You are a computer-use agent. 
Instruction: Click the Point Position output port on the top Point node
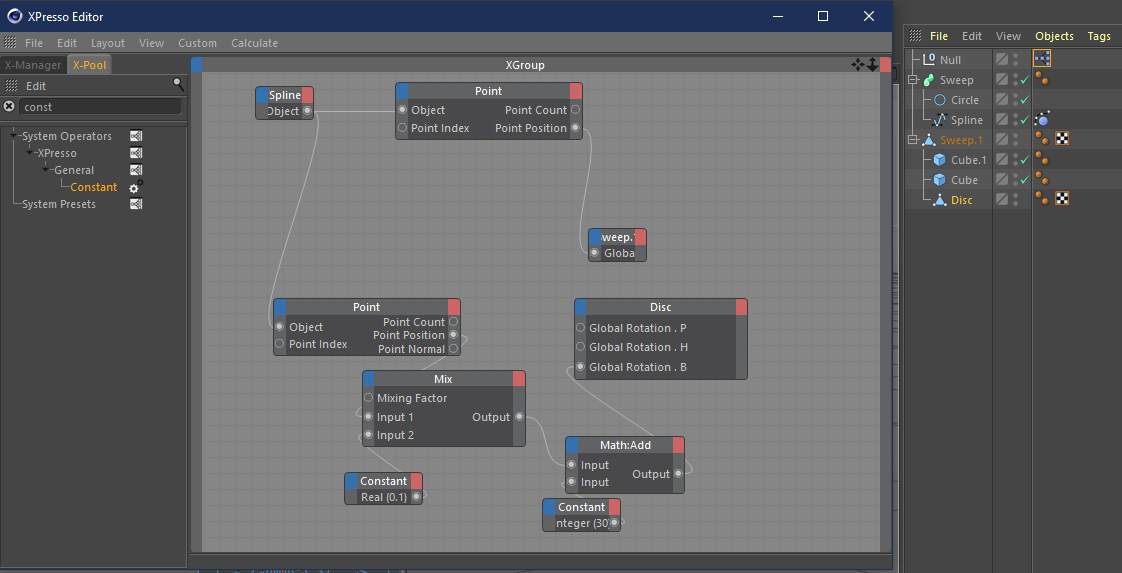pyautogui.click(x=576, y=128)
